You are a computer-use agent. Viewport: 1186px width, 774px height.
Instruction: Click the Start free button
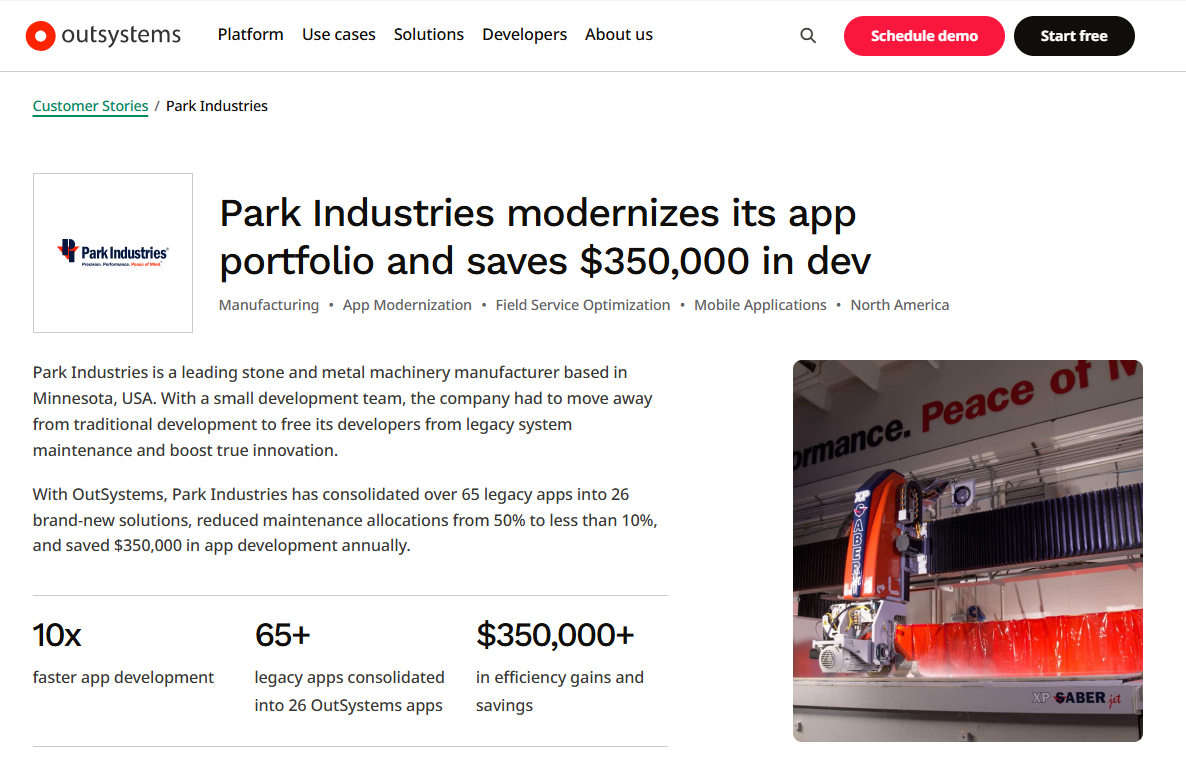pos(1073,36)
